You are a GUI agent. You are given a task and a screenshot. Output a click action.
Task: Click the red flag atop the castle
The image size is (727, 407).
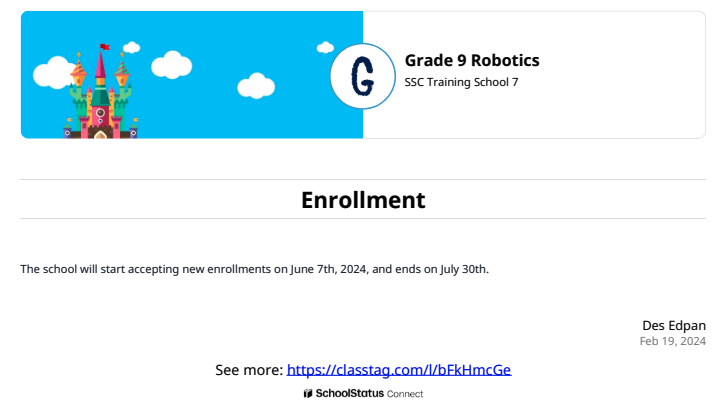point(105,47)
